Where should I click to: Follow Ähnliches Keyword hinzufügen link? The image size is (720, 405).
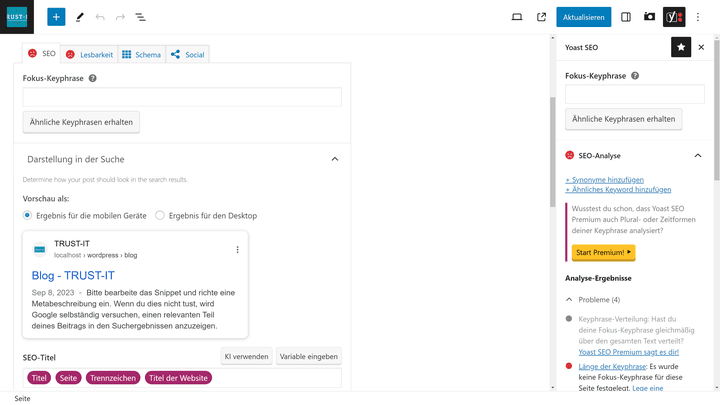[x=618, y=189]
